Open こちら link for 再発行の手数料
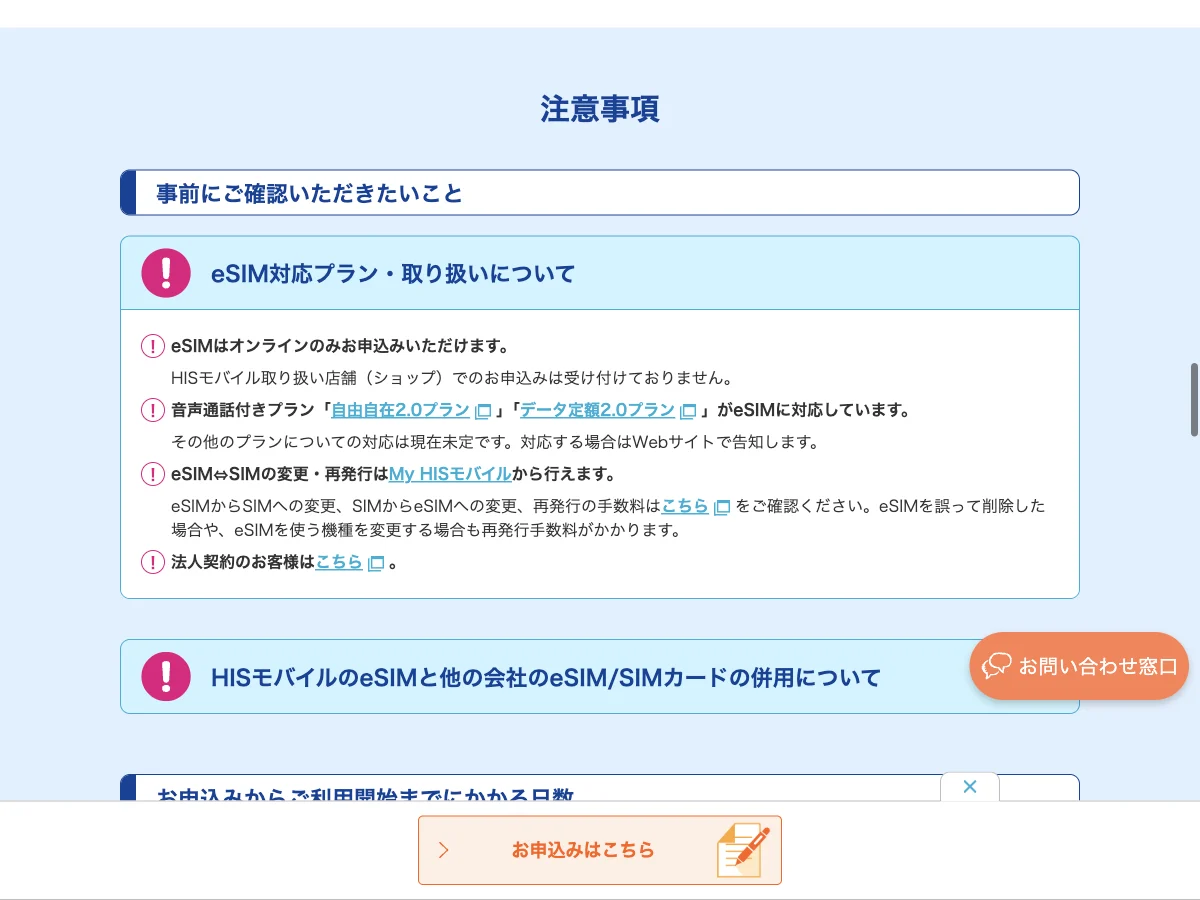 (685, 506)
